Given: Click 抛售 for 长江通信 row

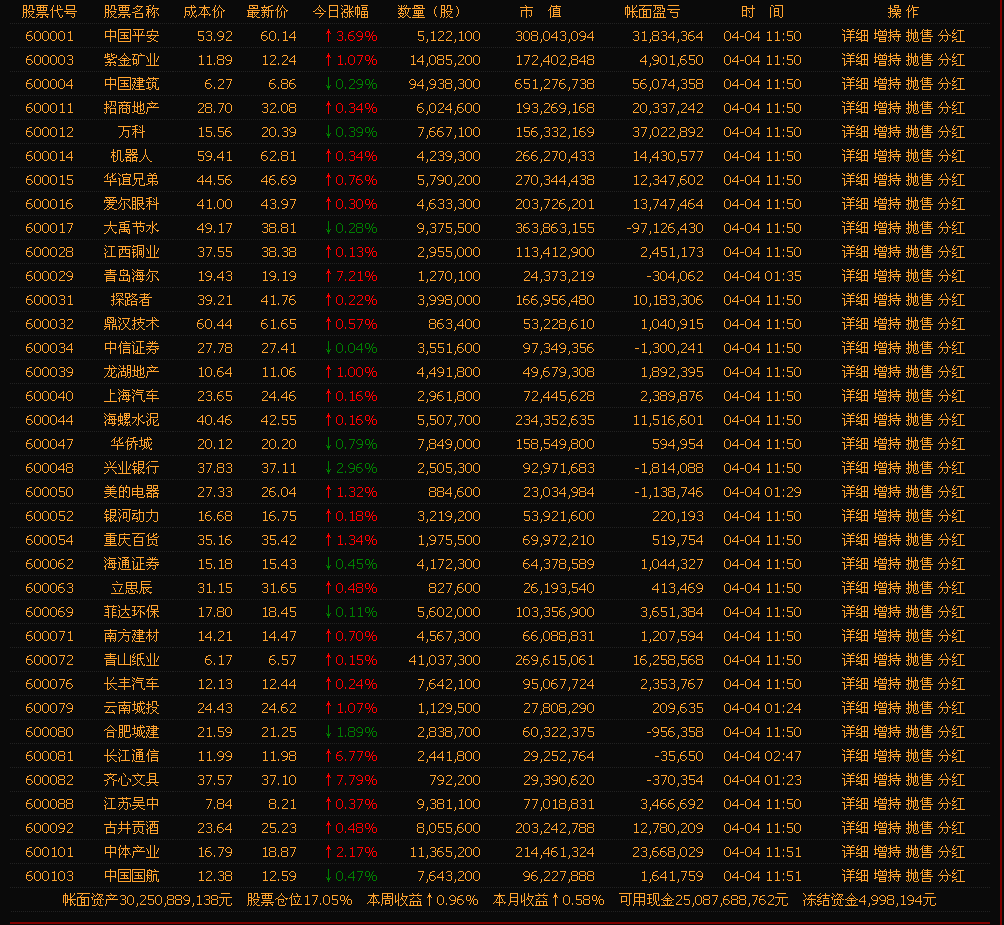Looking at the screenshot, I should point(919,757).
